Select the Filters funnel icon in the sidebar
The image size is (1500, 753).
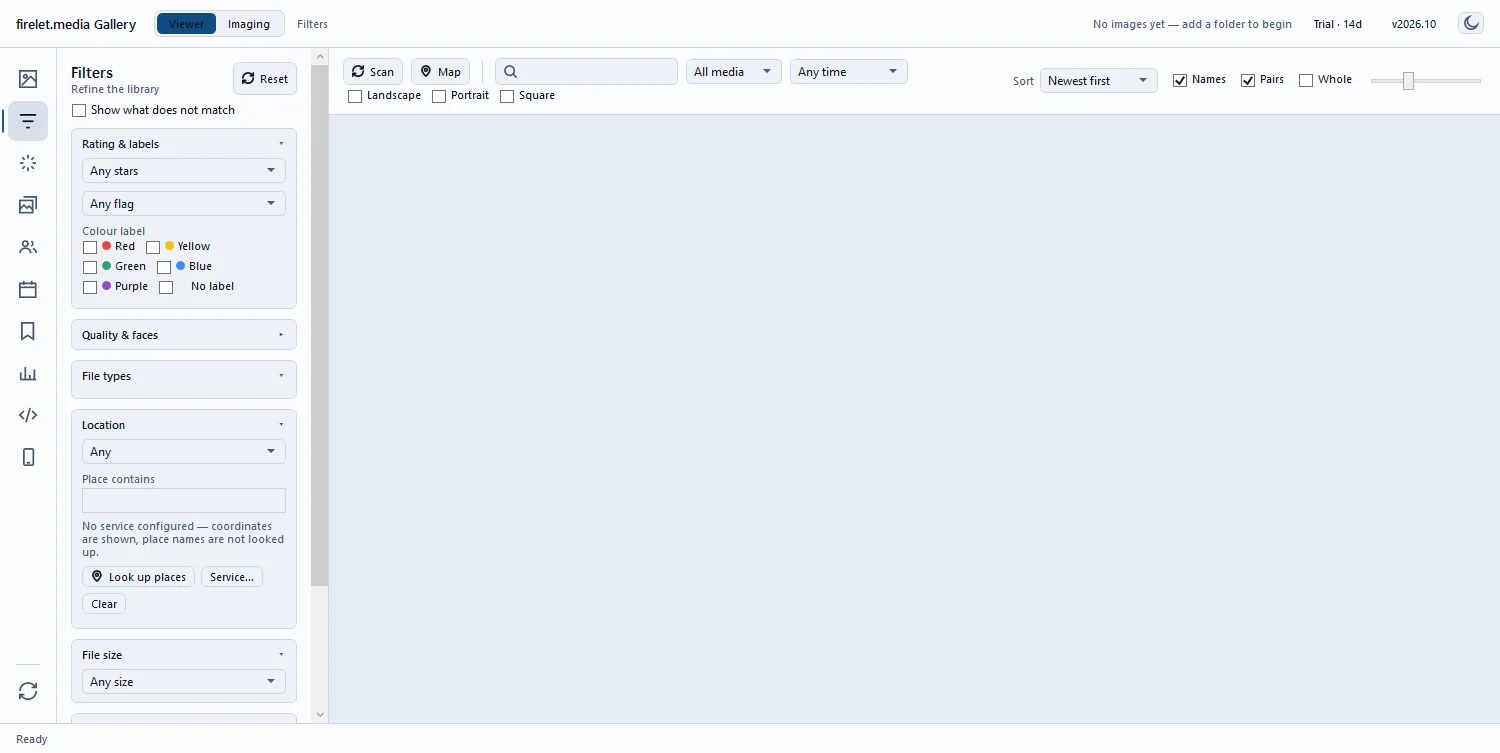28,121
